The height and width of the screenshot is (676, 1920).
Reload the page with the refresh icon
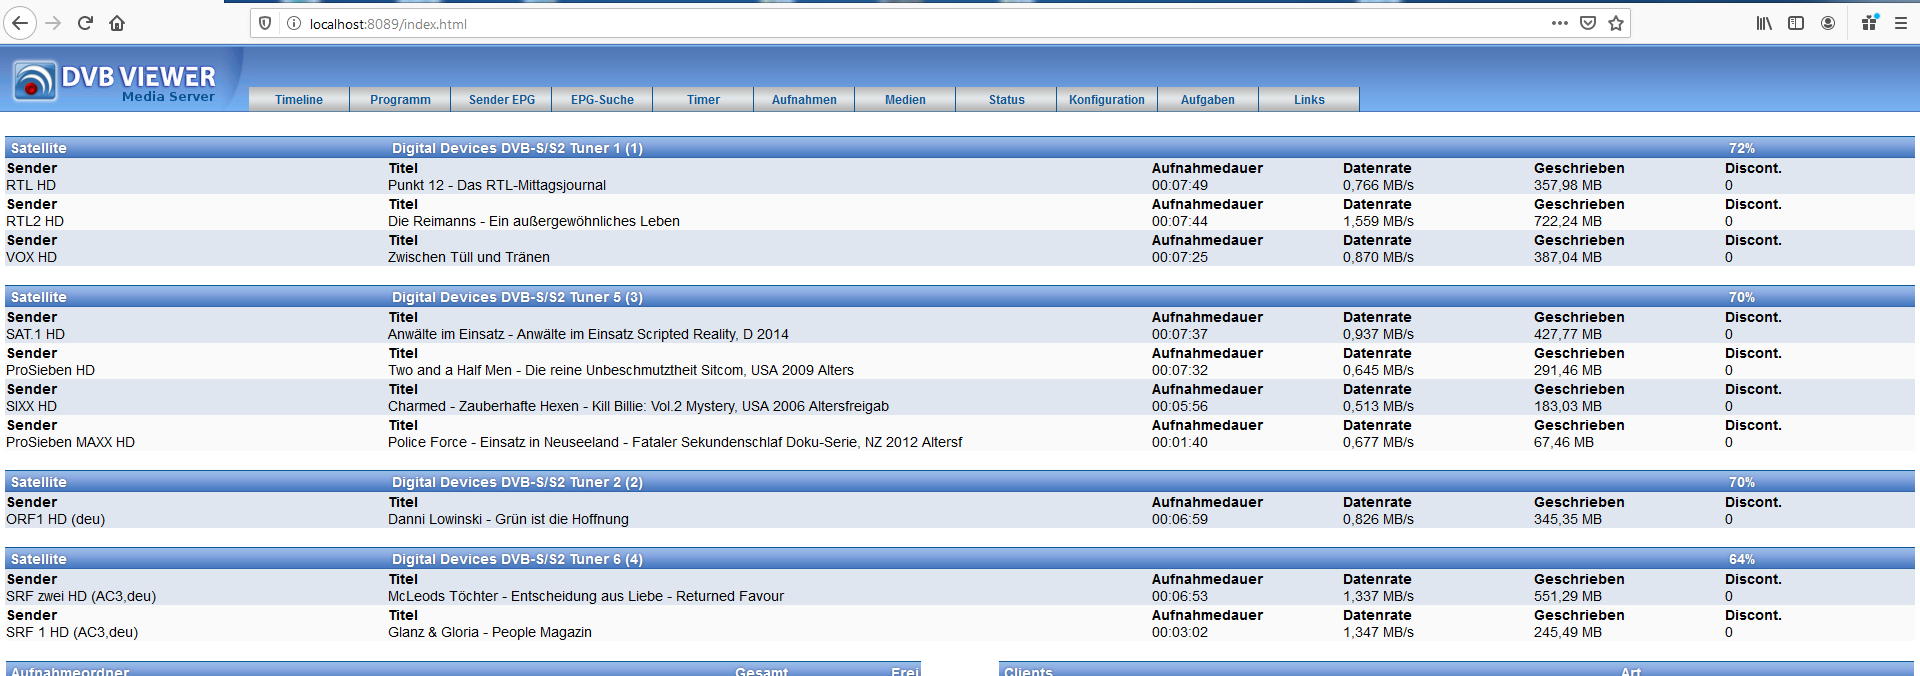click(86, 23)
